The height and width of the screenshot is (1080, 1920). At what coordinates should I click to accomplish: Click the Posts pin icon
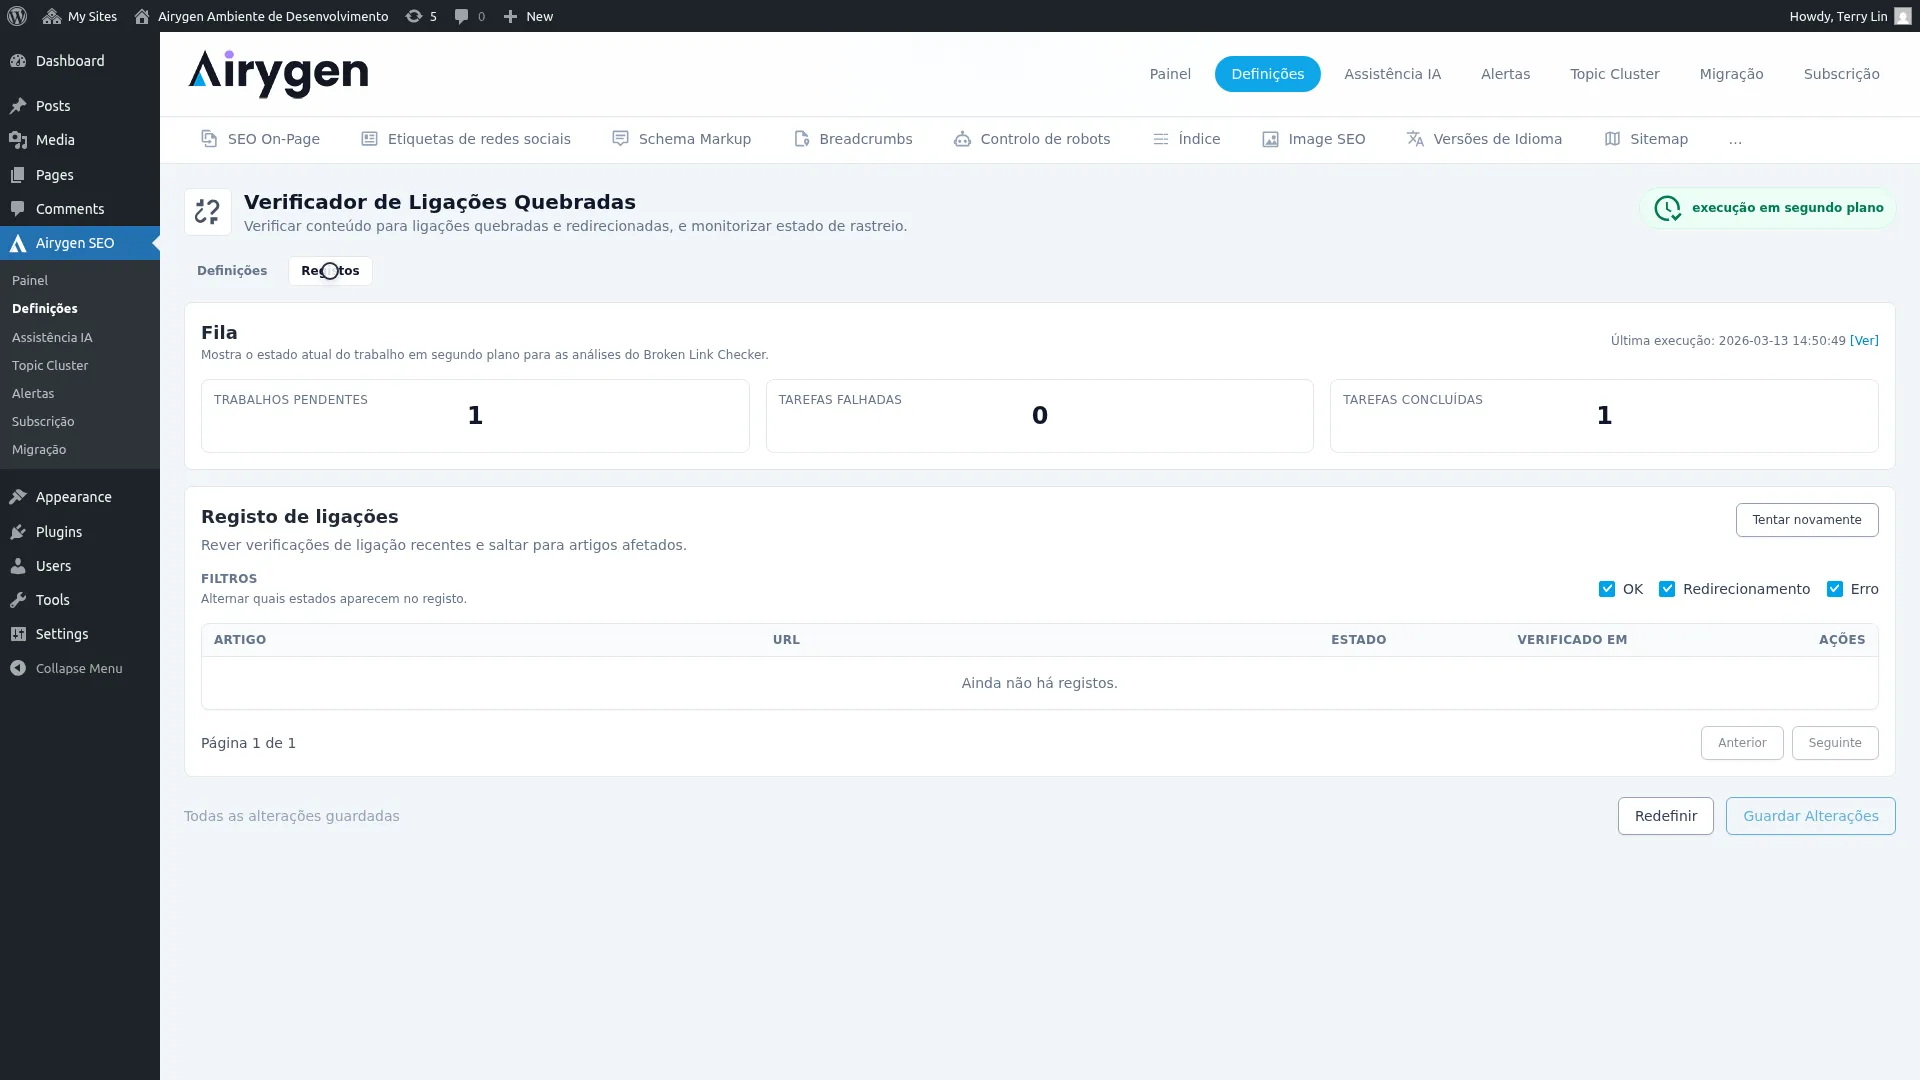tap(18, 106)
